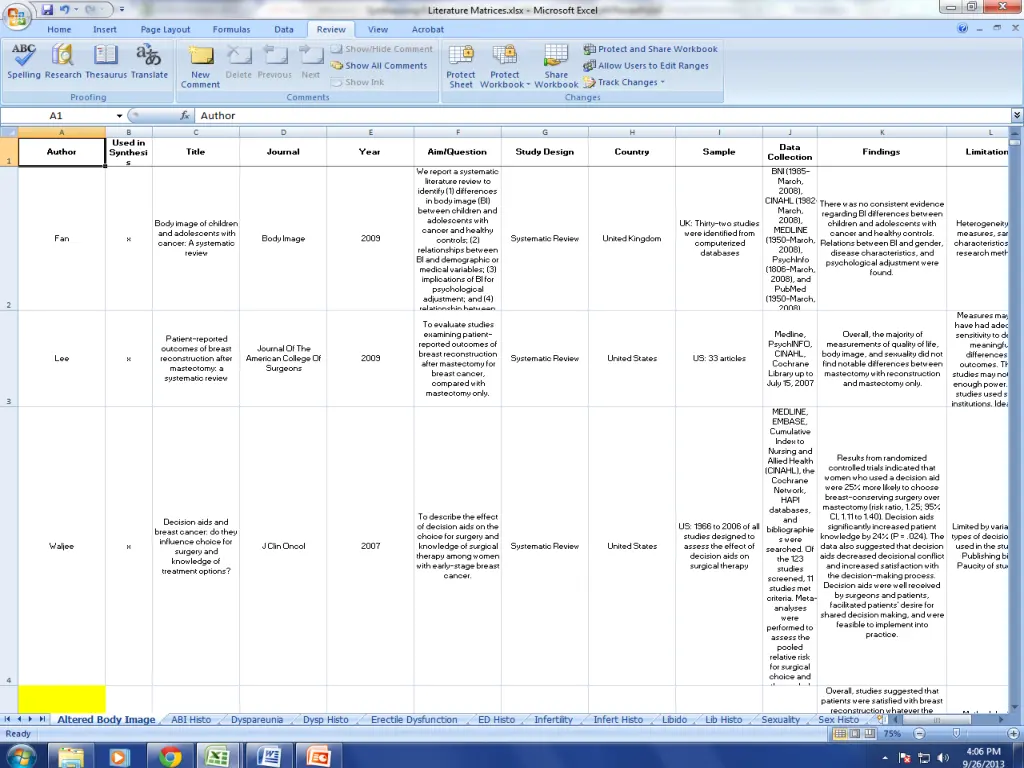Open the Acrobat ribbon tab
The width and height of the screenshot is (1024, 768).
(428, 29)
